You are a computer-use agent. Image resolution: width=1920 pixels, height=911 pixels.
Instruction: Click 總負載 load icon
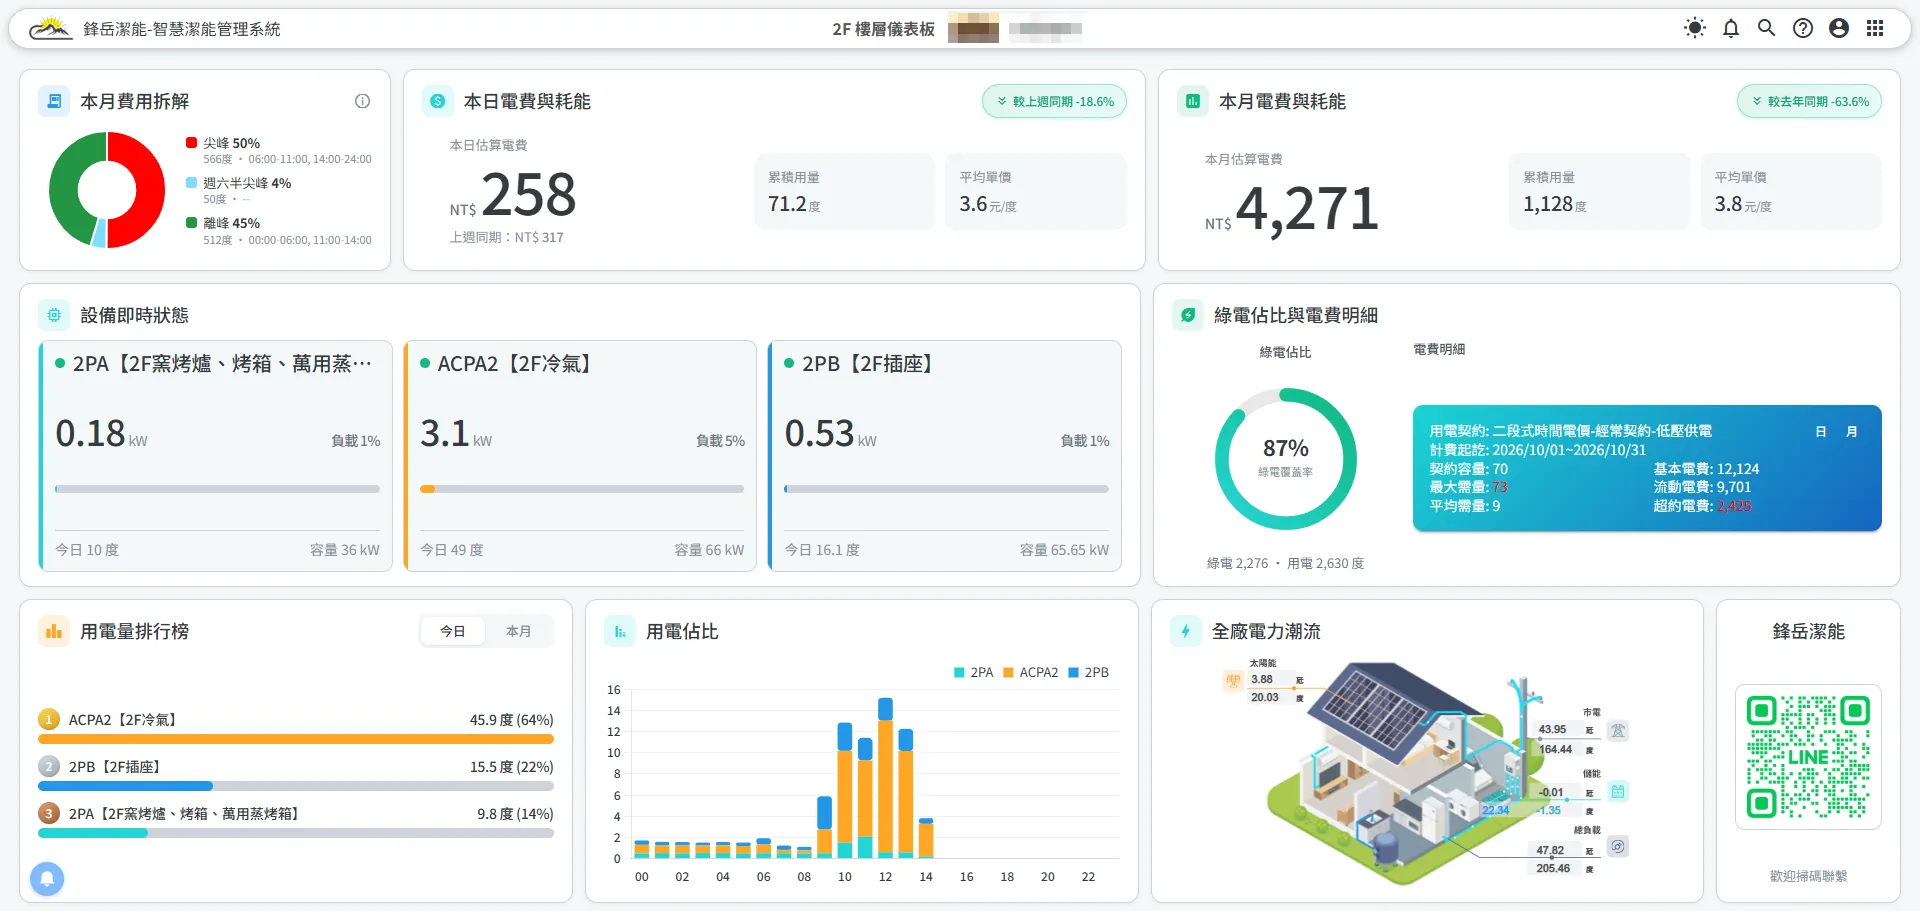(1617, 847)
